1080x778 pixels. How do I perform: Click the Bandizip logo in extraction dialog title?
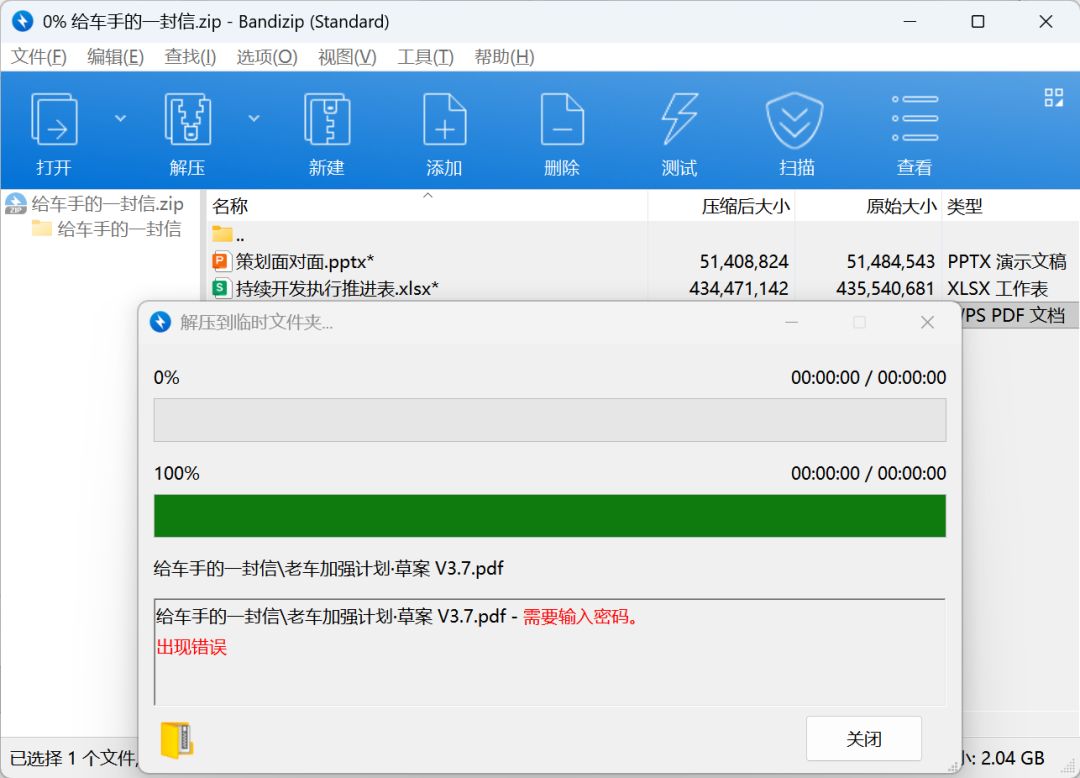[x=160, y=322]
